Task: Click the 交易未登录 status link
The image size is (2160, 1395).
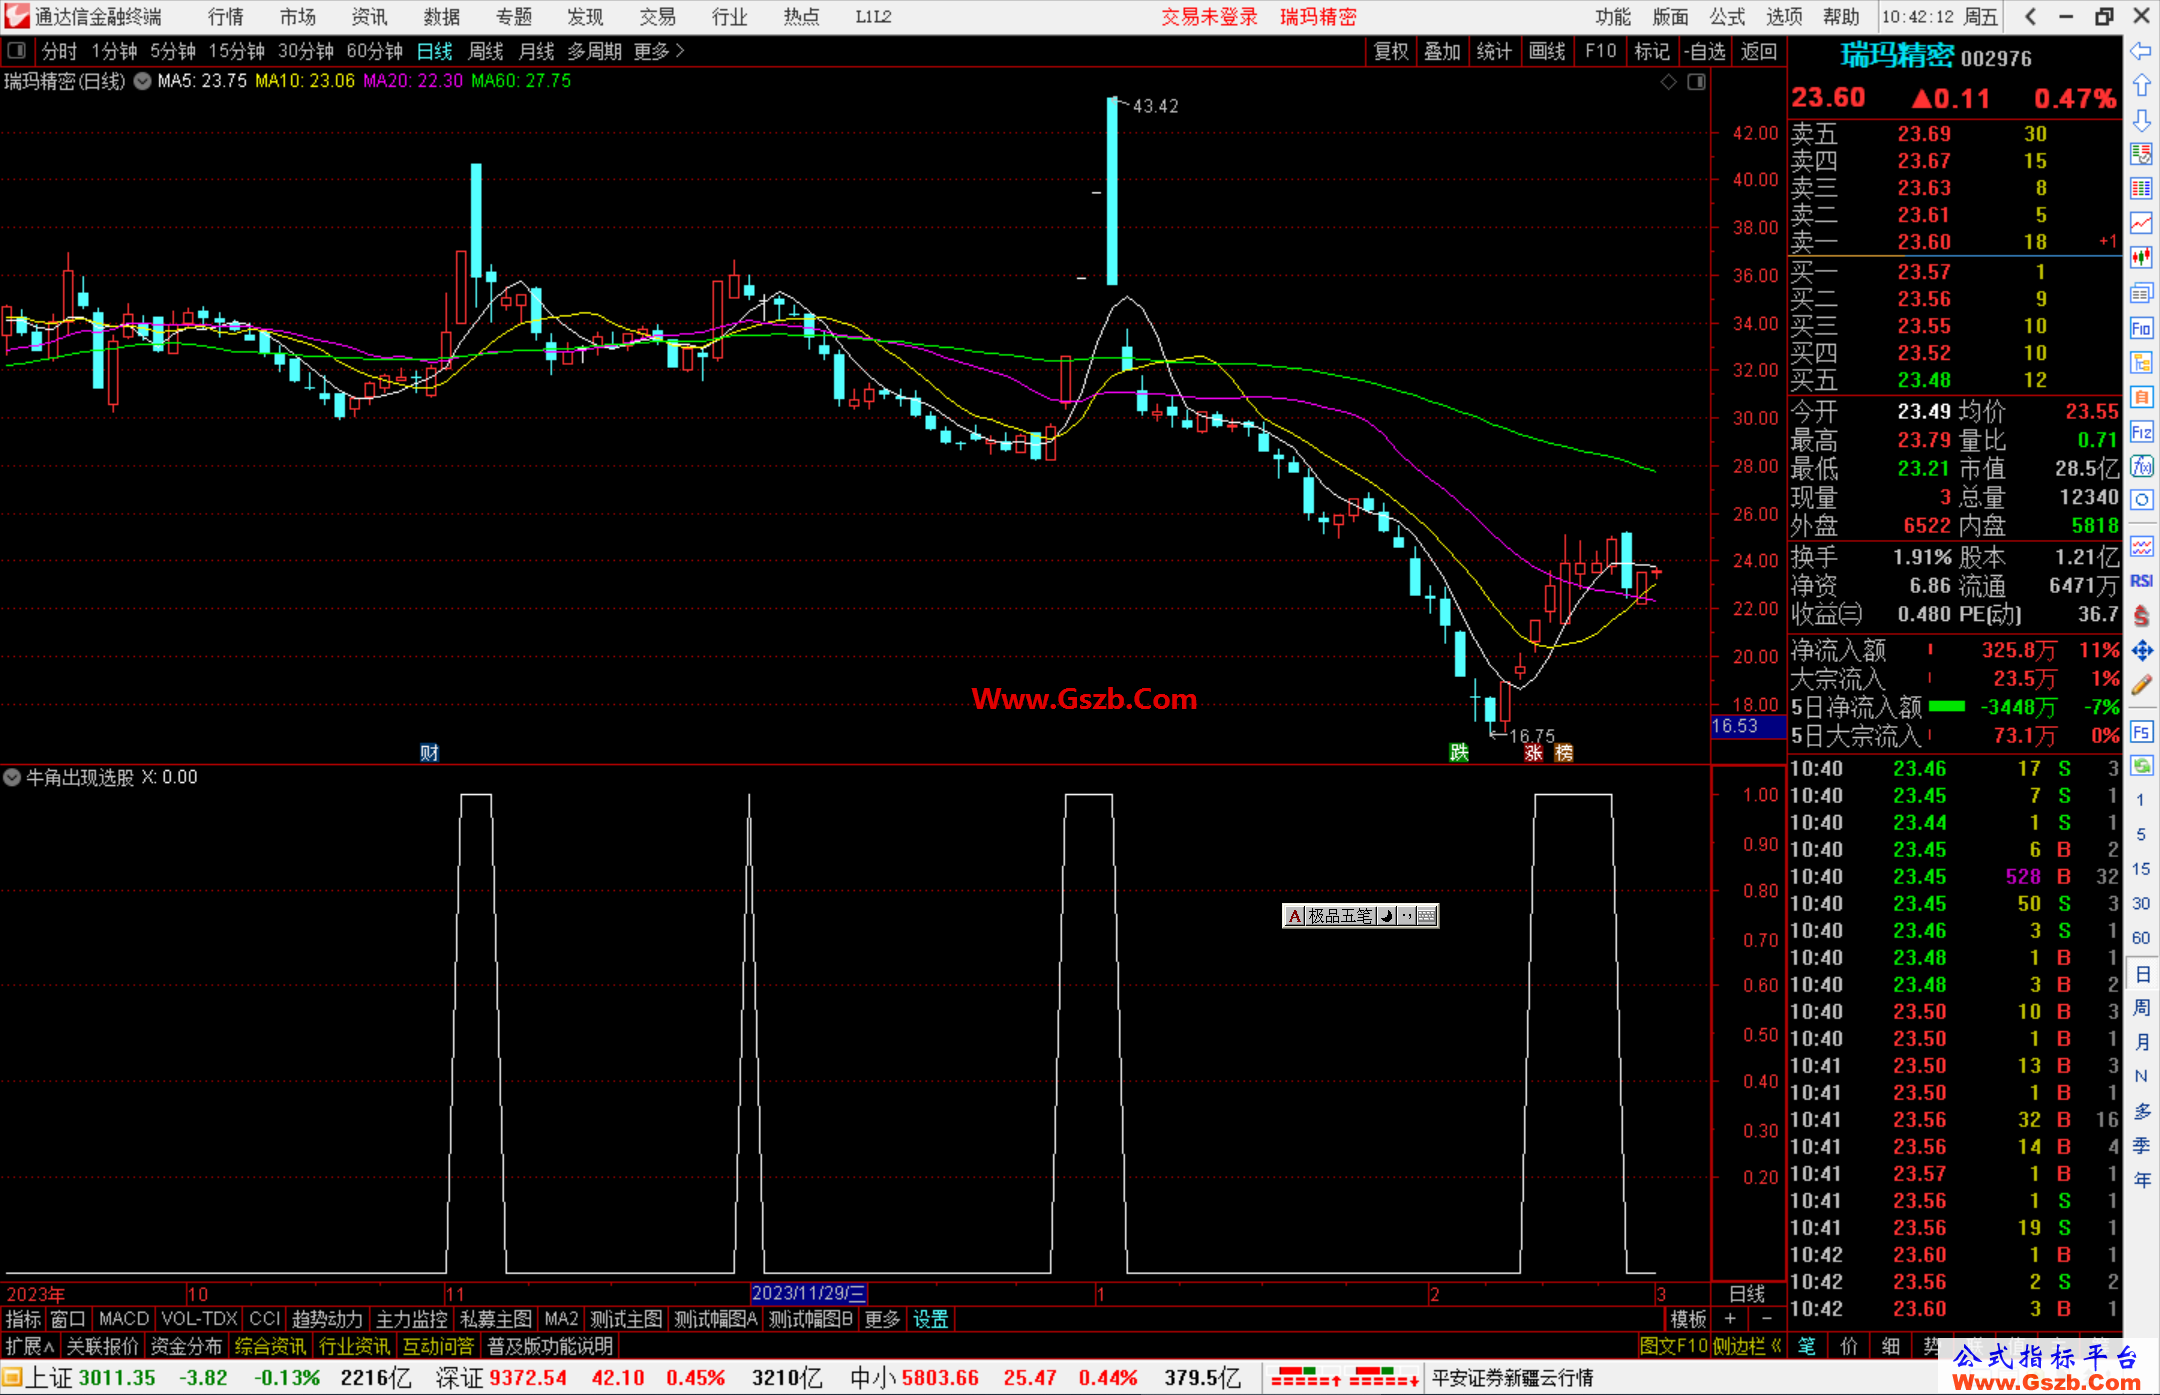Action: 1209,16
